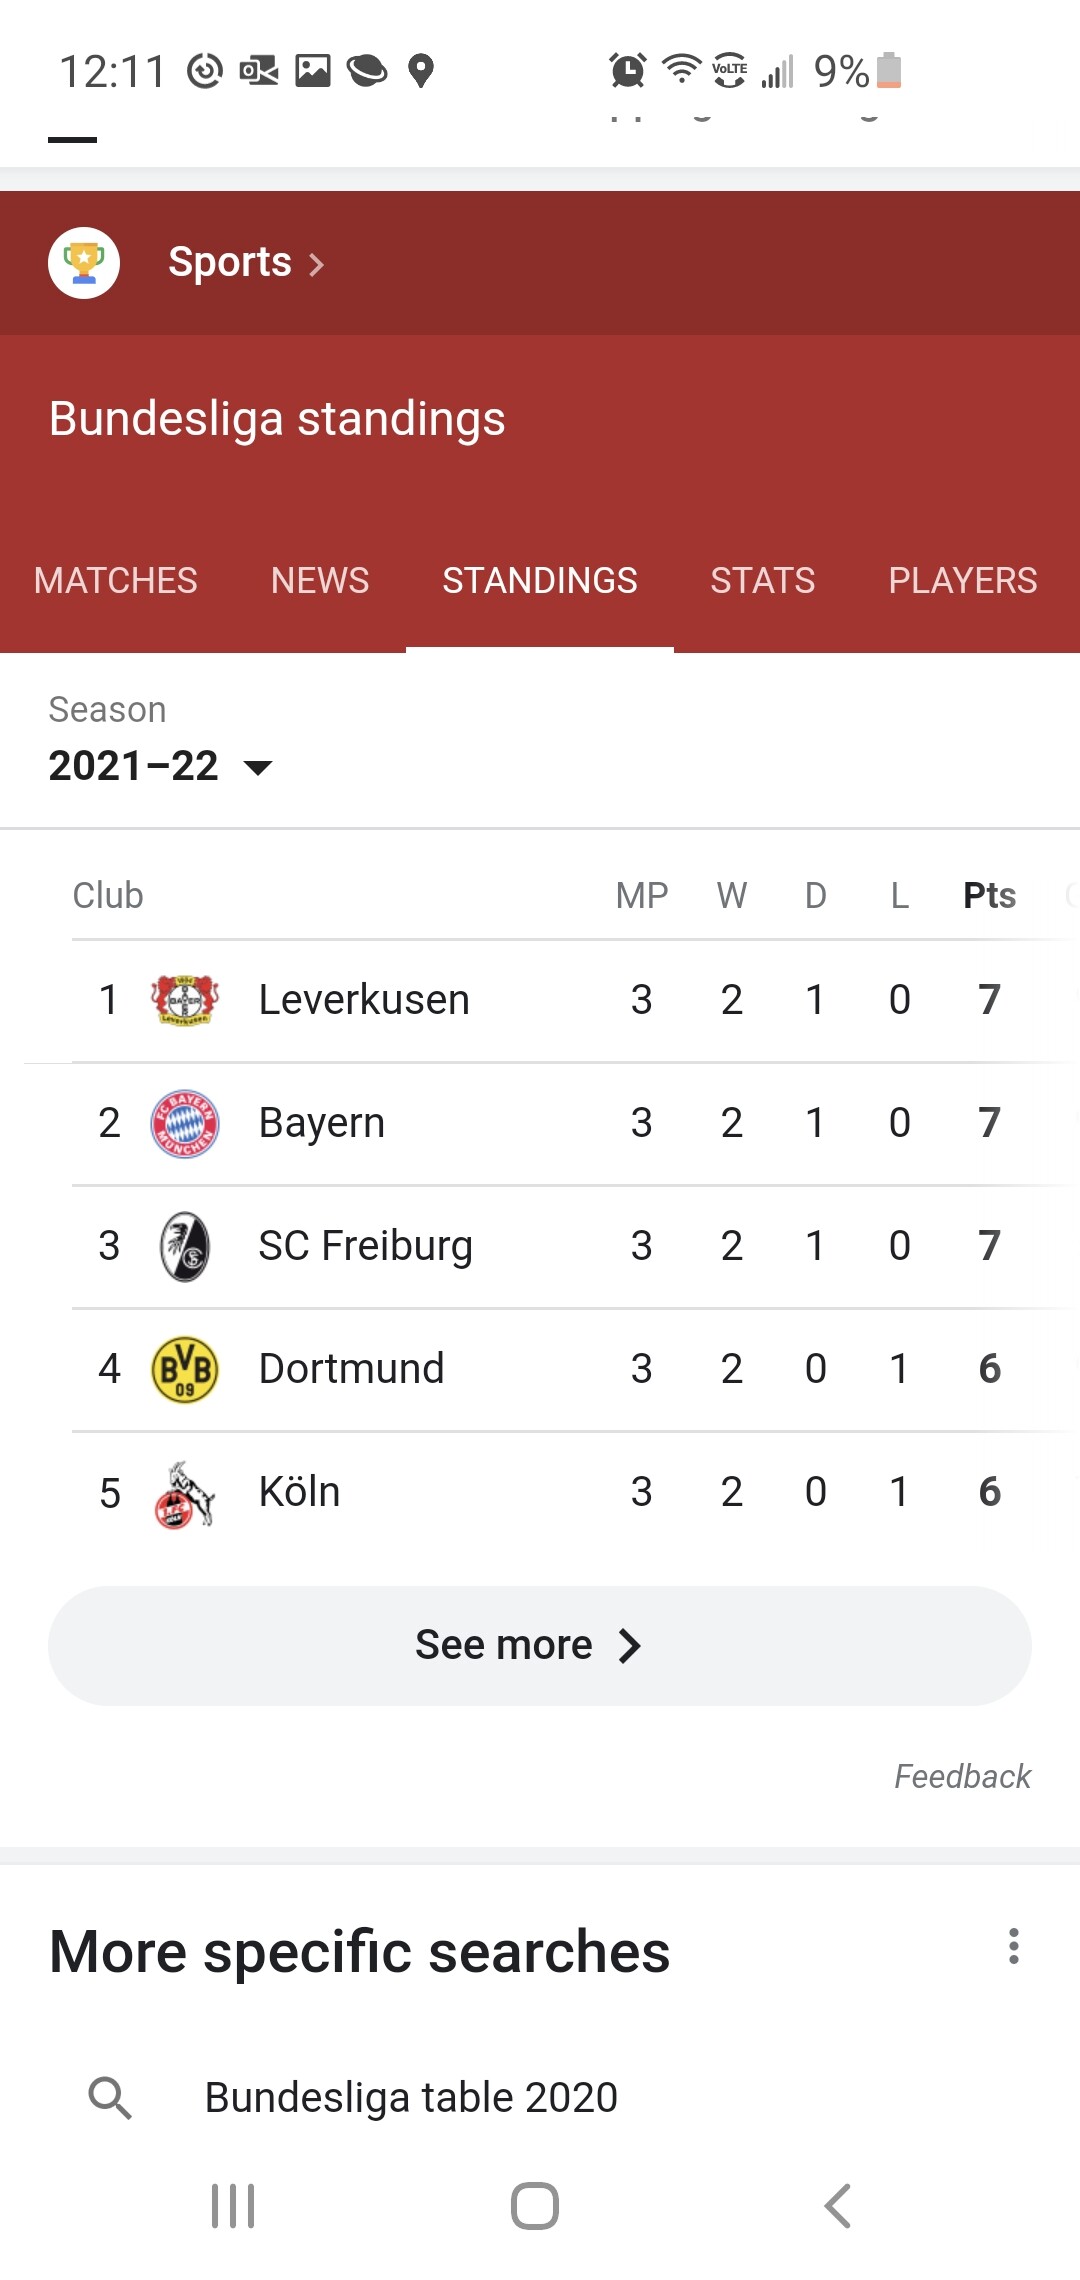The image size is (1080, 2280).
Task: Tap the Leverkusen club crest
Action: 185,1000
